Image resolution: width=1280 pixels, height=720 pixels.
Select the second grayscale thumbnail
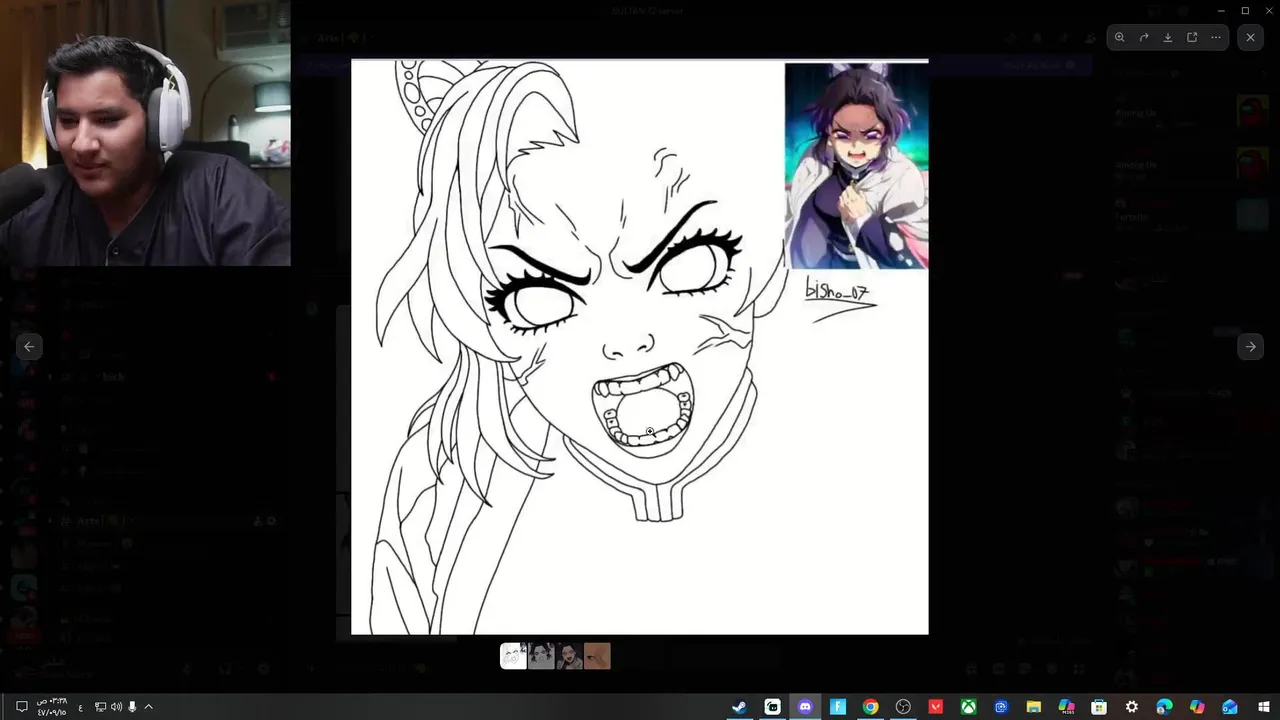pyautogui.click(x=541, y=656)
